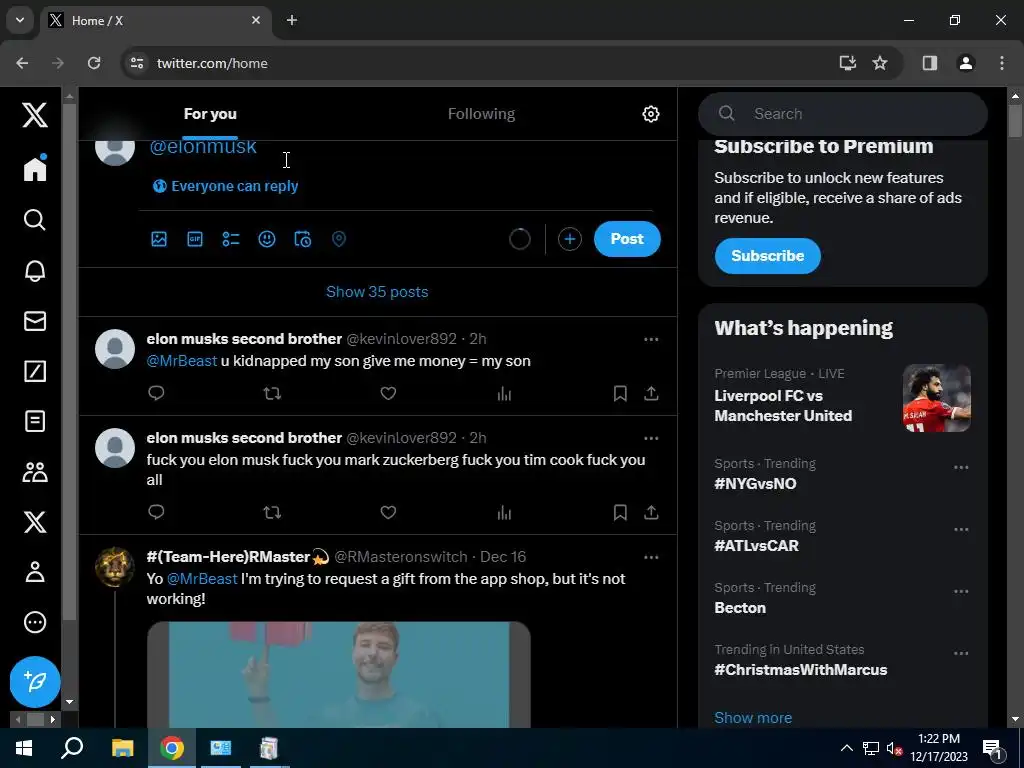Open the X logo at sidebar top
This screenshot has width=1024, height=768.
point(35,115)
